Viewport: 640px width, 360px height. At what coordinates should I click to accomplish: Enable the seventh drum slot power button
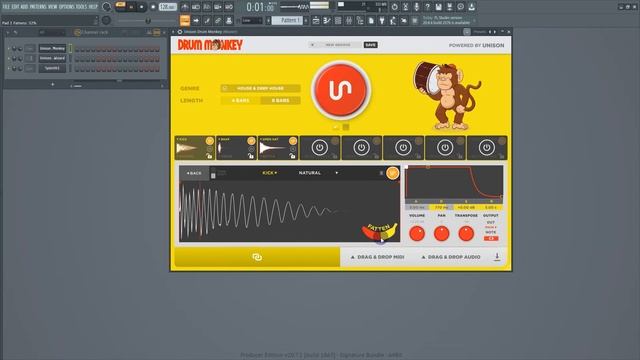[445, 147]
